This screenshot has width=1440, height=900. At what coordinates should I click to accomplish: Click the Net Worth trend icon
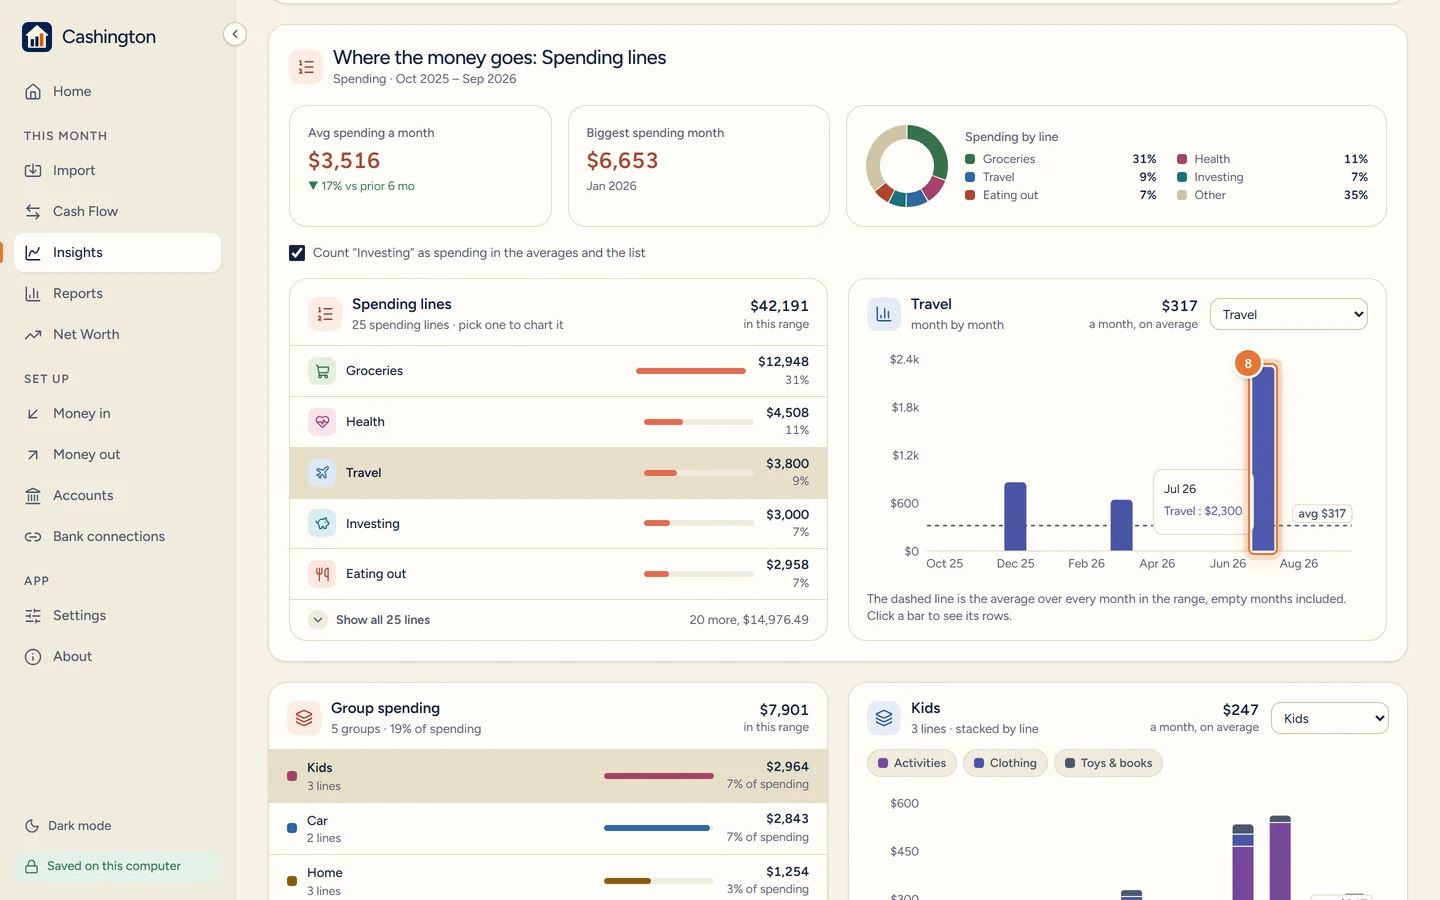point(33,335)
